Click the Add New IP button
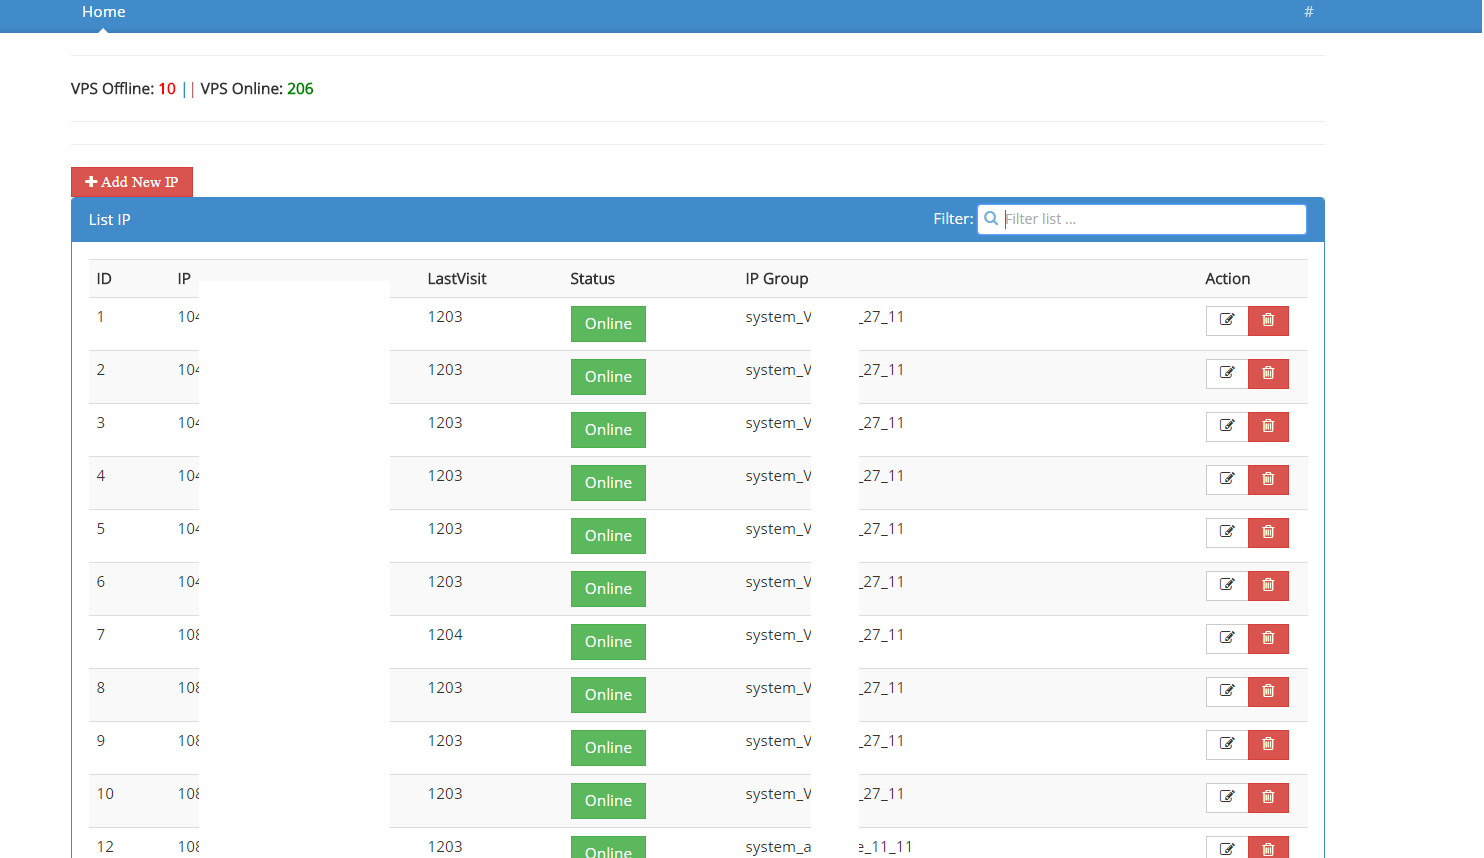 (132, 182)
